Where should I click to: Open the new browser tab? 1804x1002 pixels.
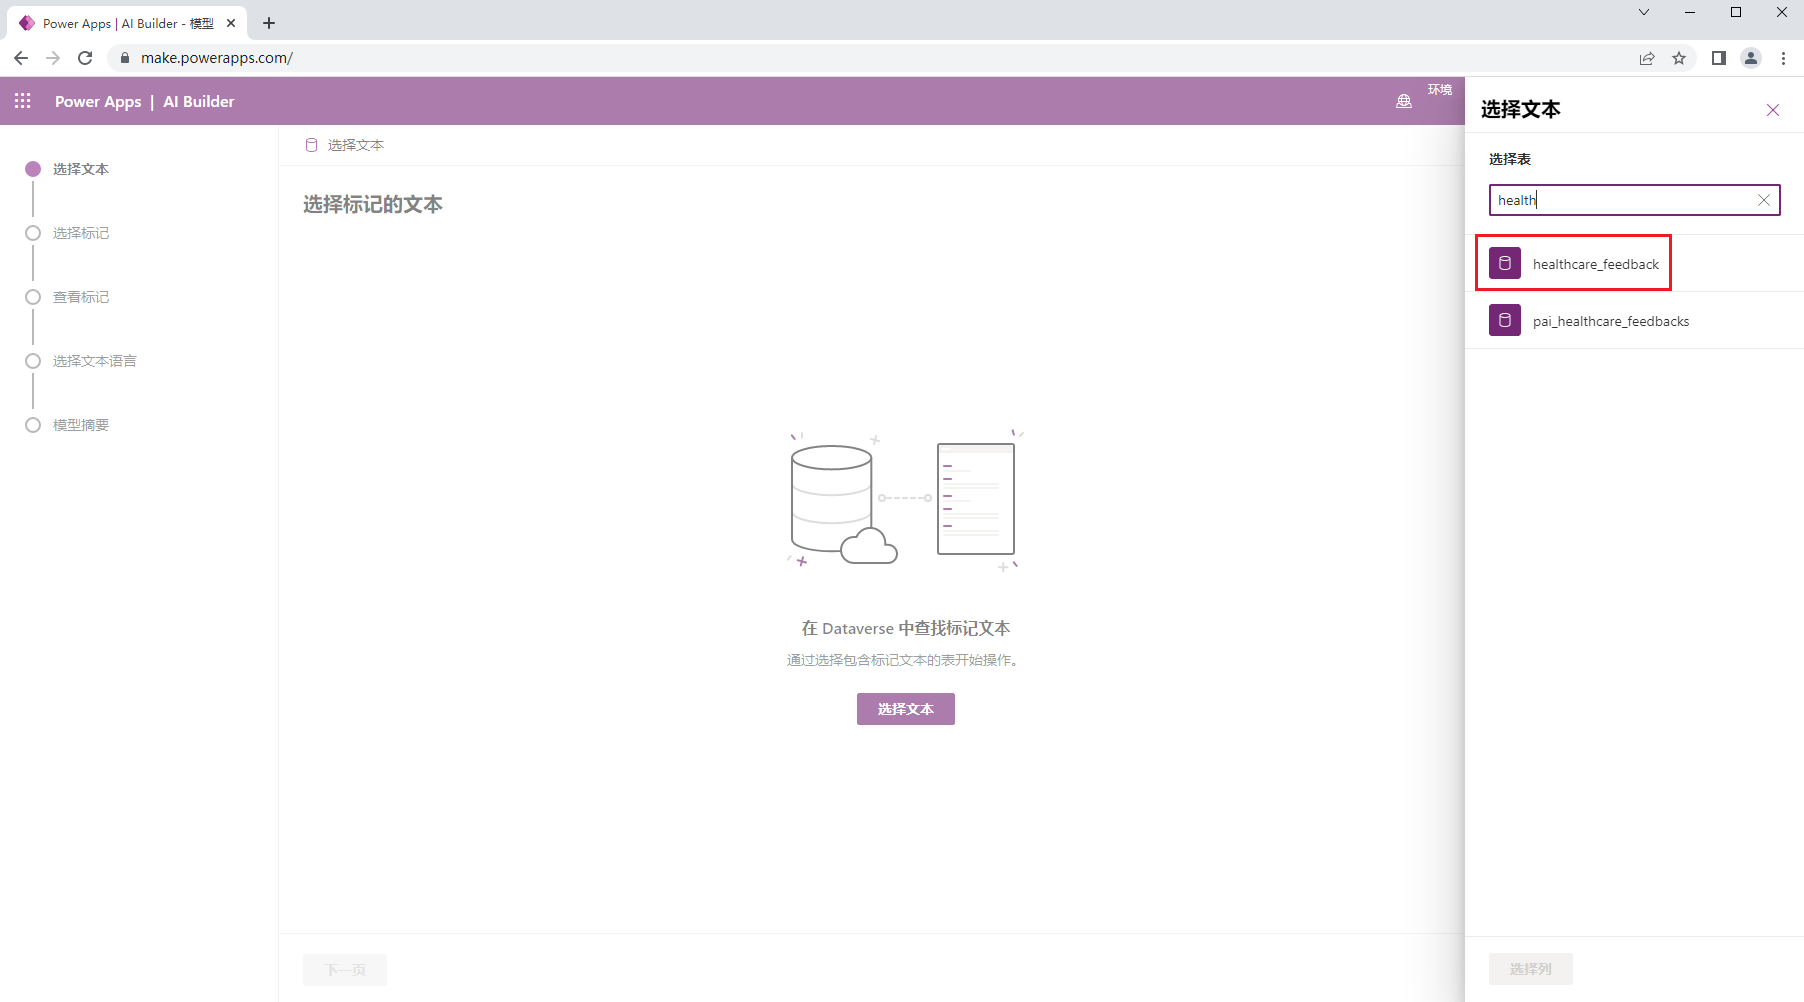[x=269, y=23]
